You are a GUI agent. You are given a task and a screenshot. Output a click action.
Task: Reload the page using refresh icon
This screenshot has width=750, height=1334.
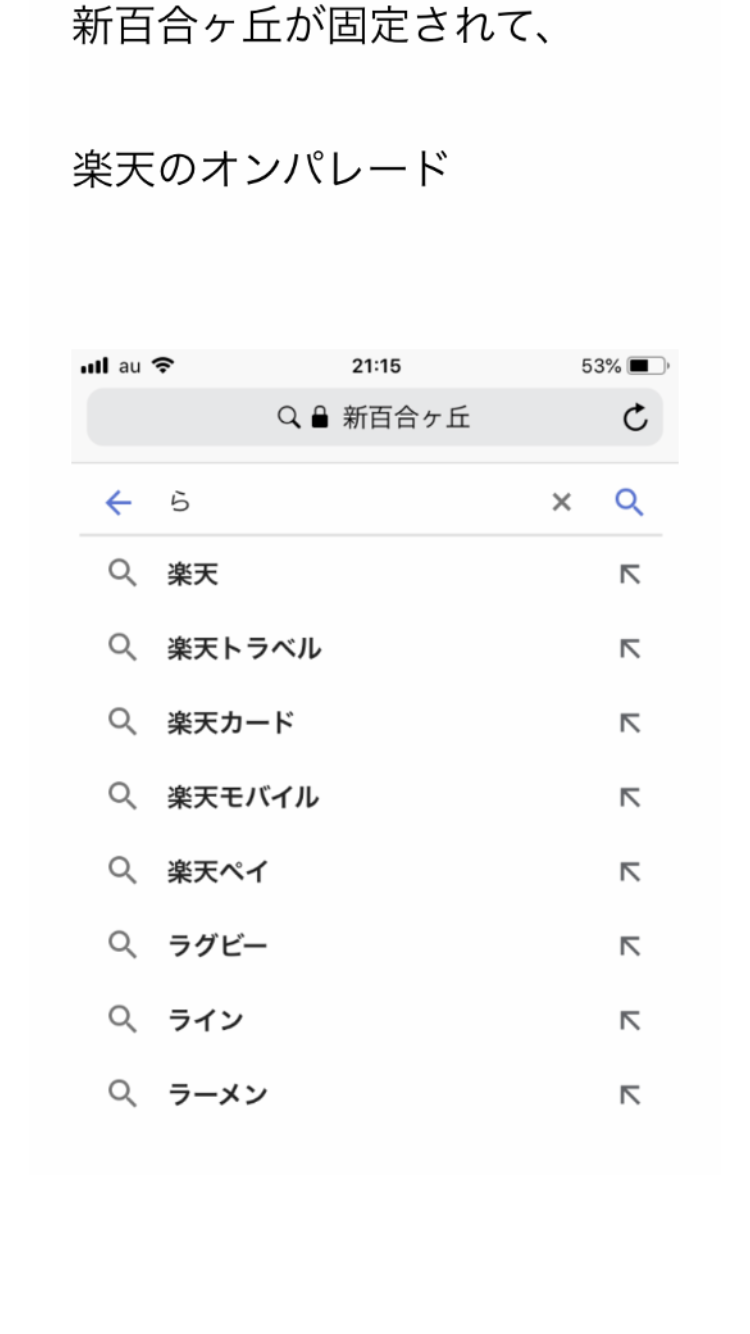coord(635,419)
